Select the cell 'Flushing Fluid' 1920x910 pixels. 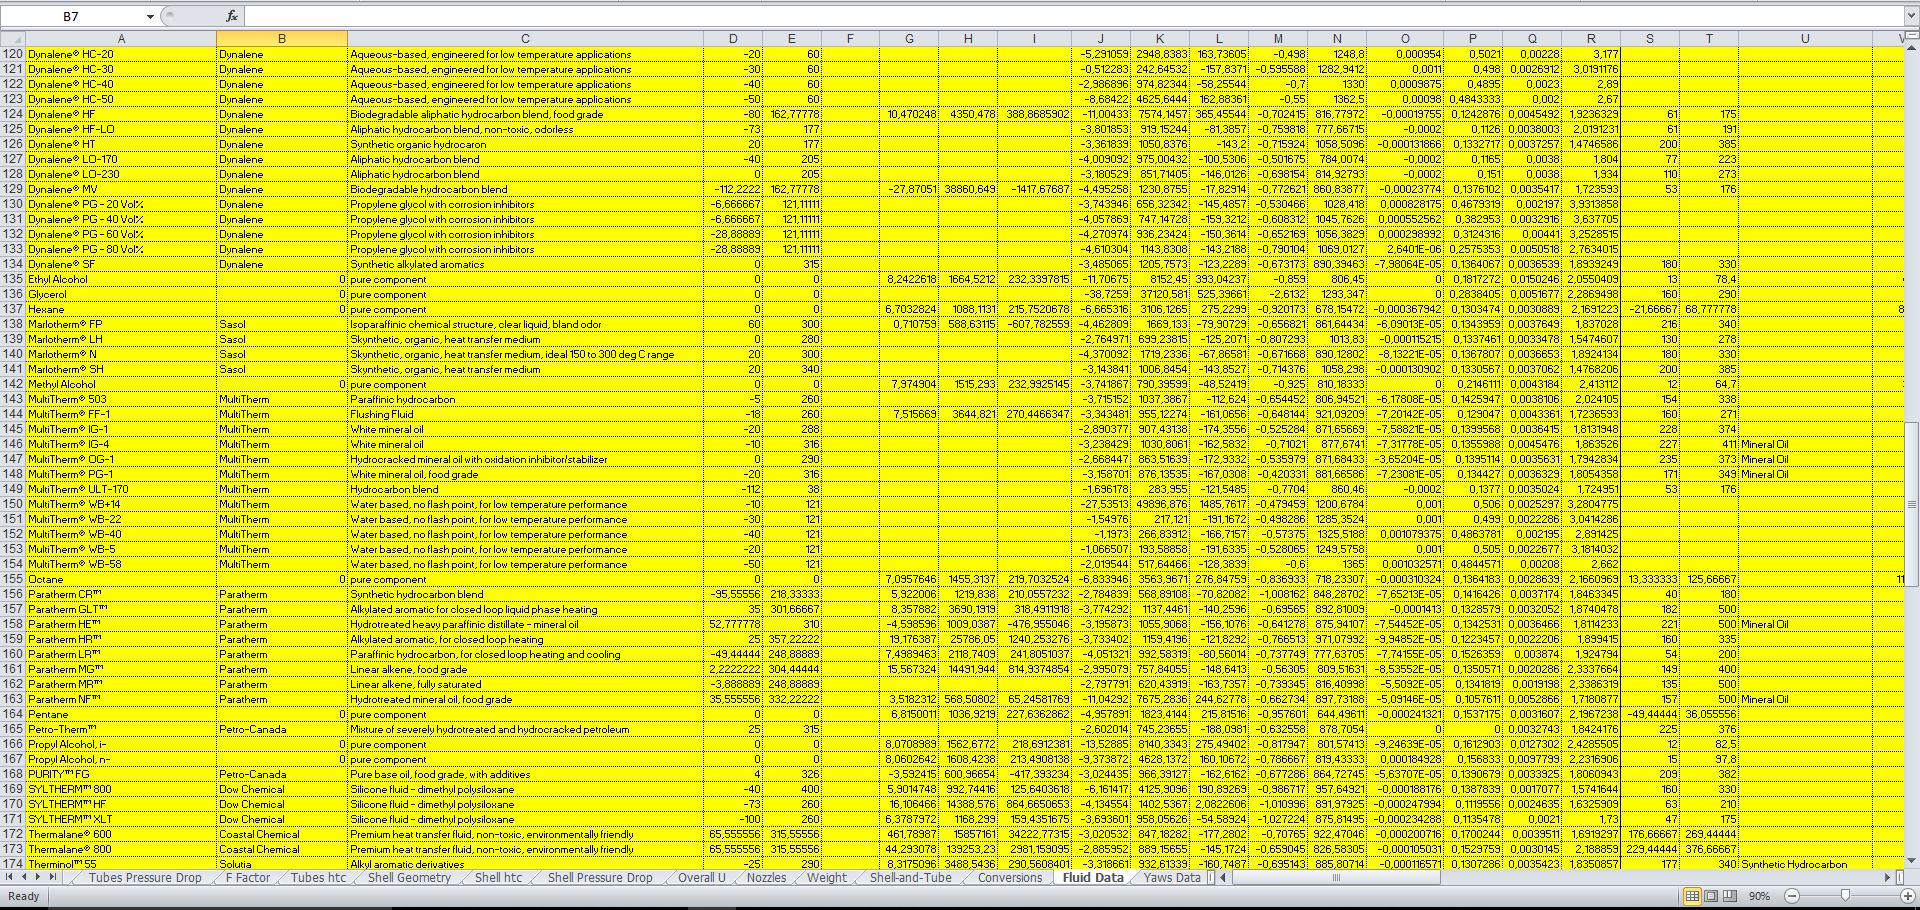525,415
